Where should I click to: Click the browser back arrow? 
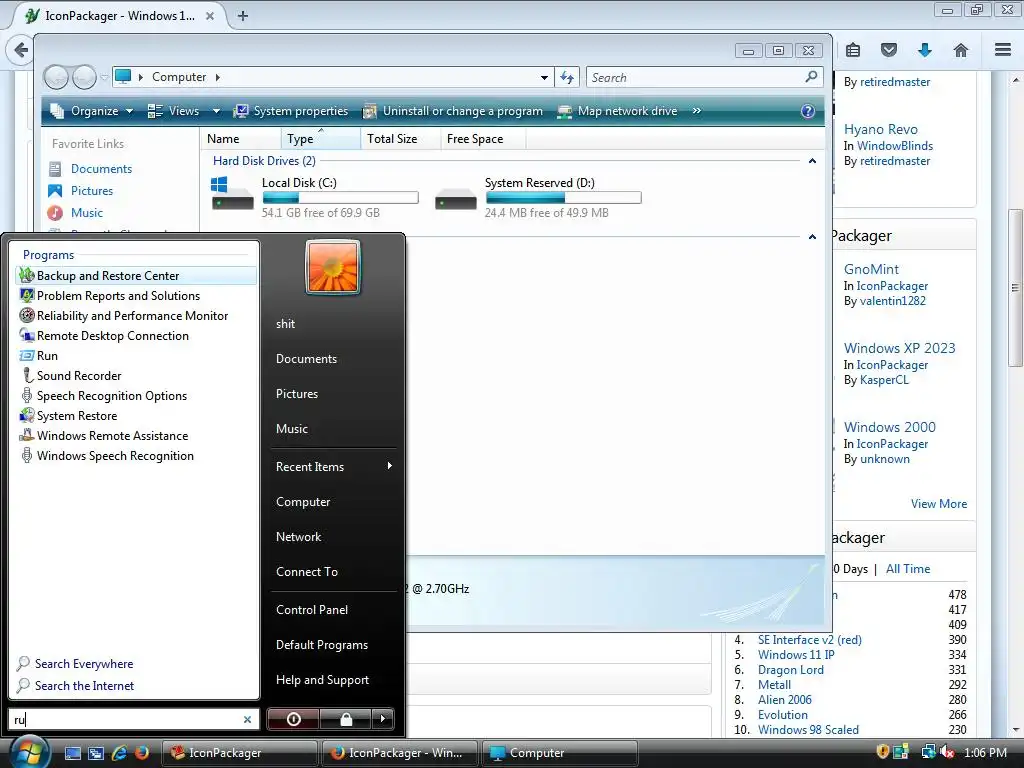[x=21, y=50]
